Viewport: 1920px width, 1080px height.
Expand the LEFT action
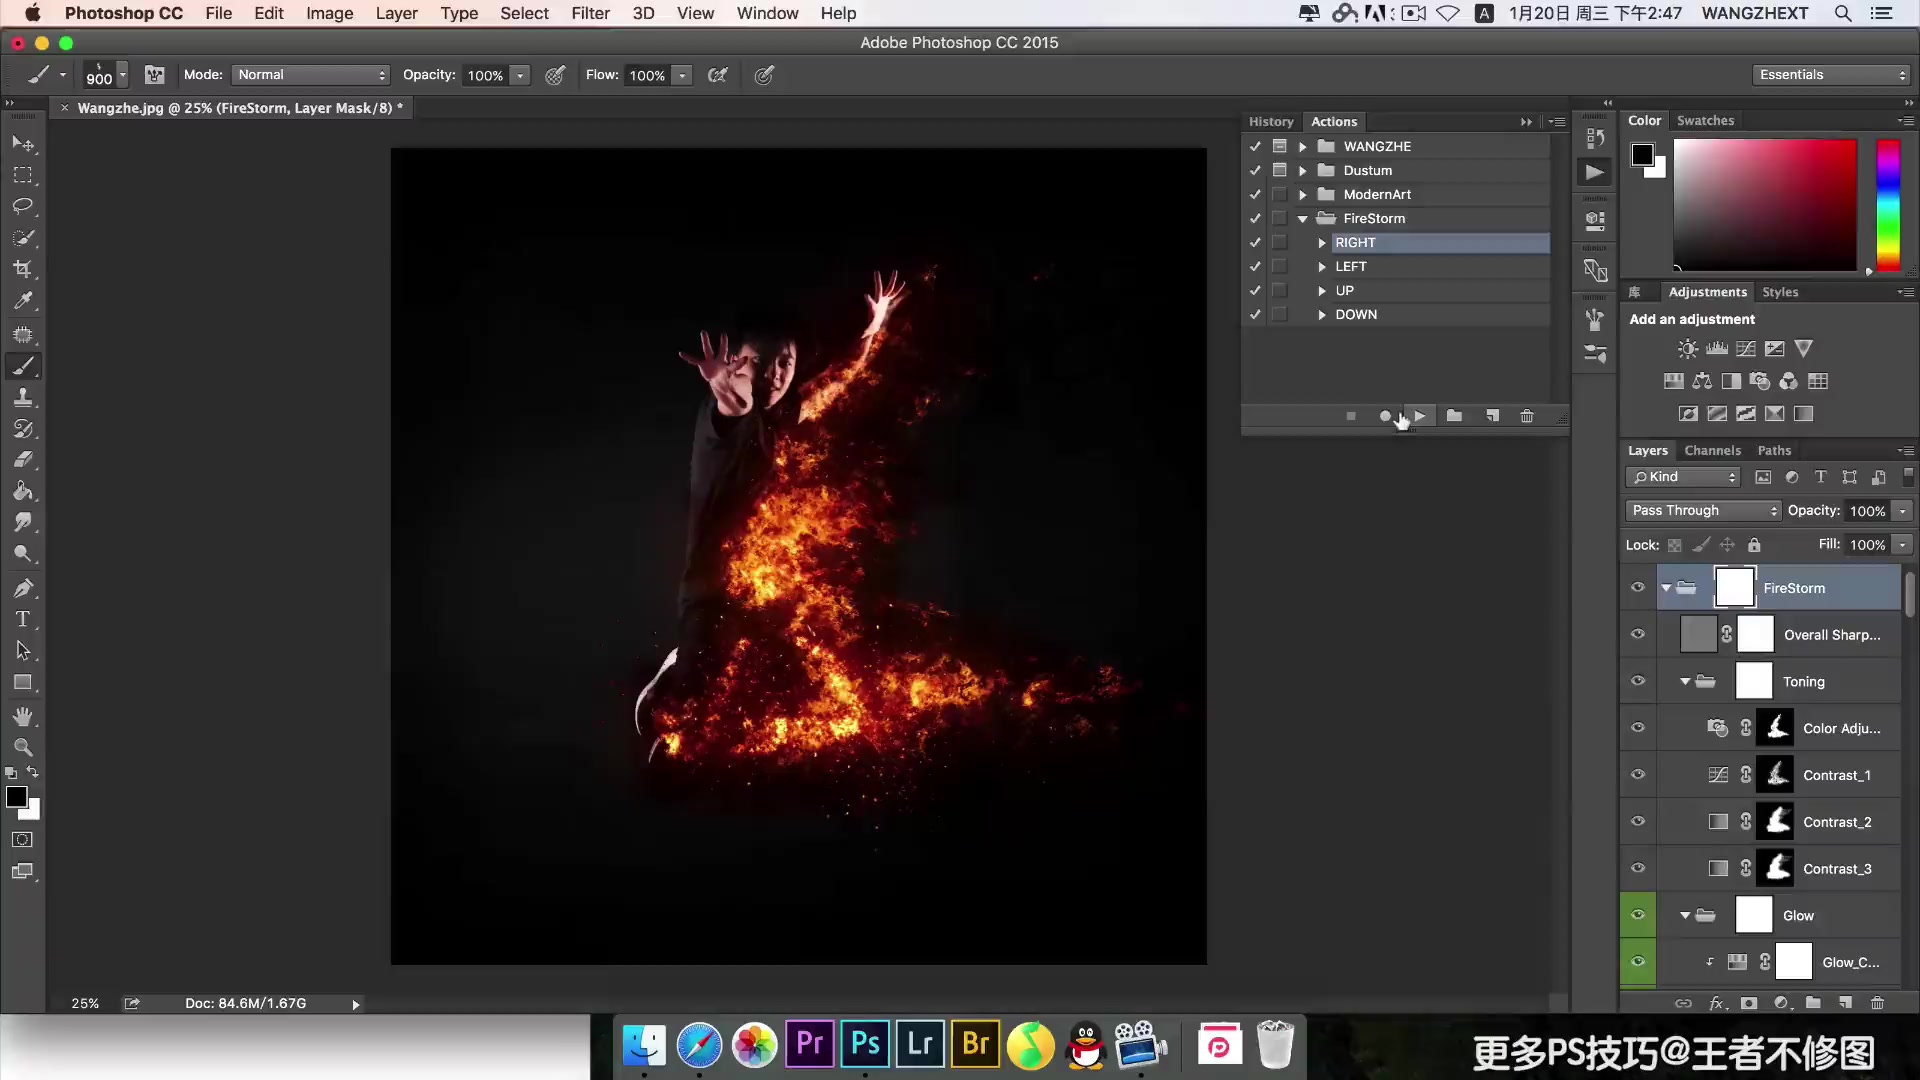(x=1322, y=267)
